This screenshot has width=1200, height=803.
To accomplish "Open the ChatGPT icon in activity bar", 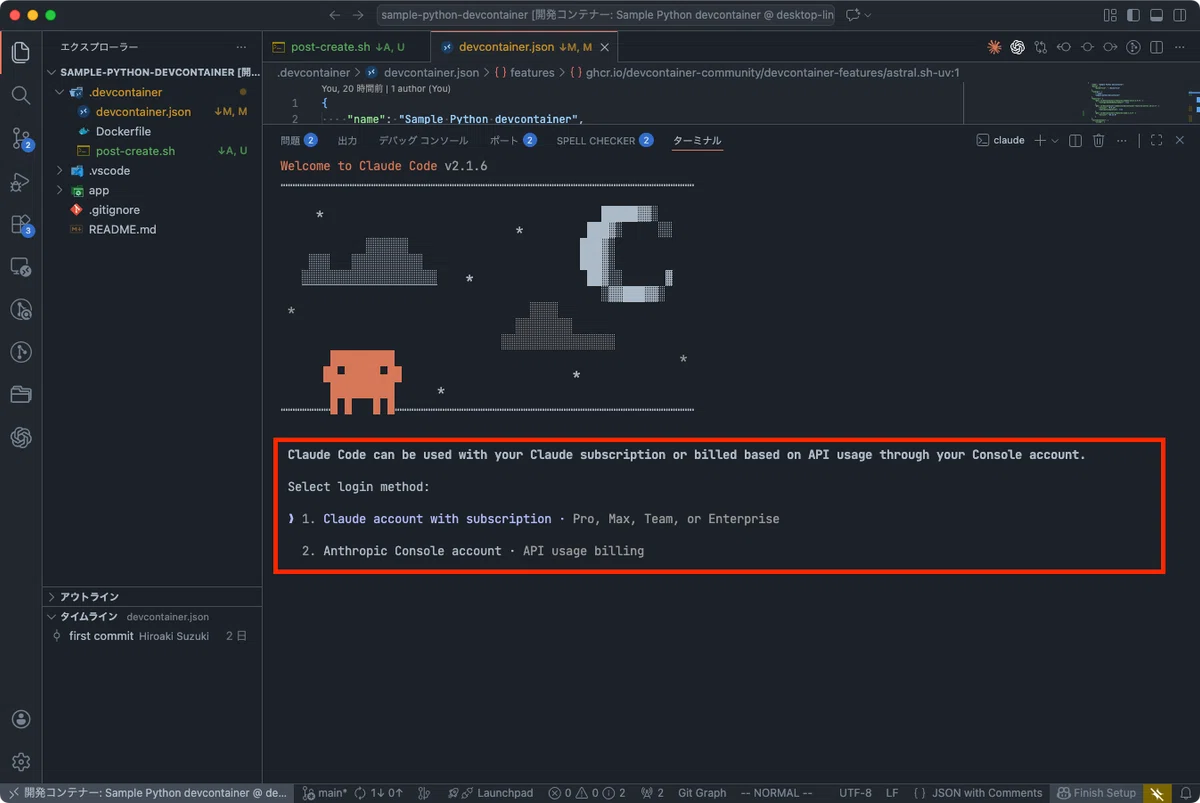I will coord(21,437).
